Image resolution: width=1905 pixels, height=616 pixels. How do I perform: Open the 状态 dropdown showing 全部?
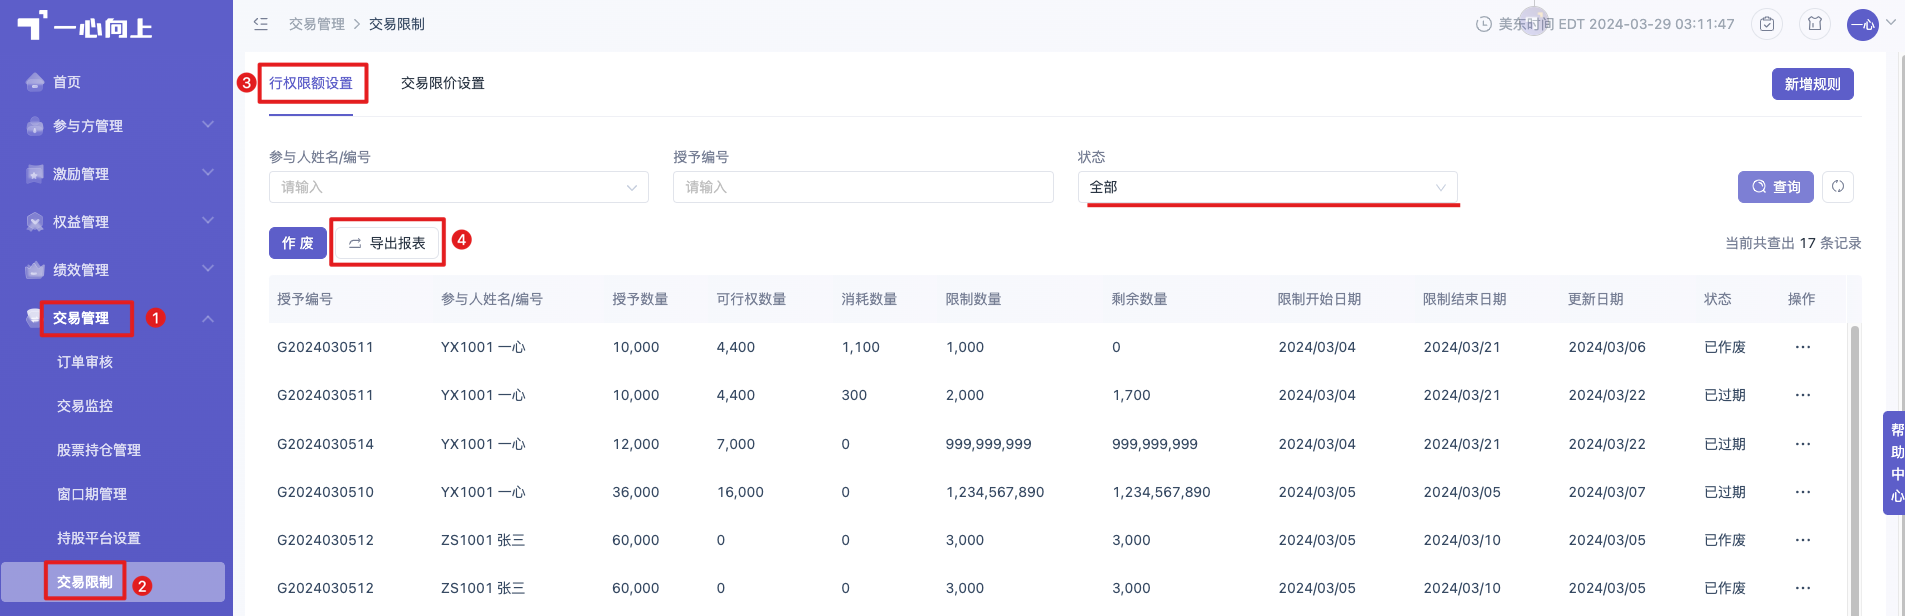[1267, 187]
